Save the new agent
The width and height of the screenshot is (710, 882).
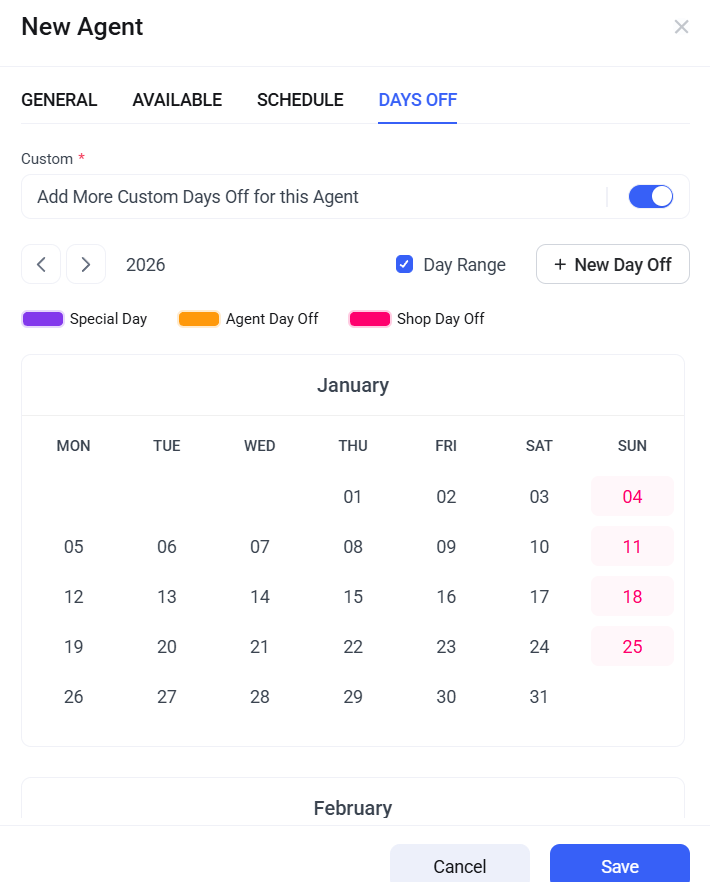pos(619,866)
